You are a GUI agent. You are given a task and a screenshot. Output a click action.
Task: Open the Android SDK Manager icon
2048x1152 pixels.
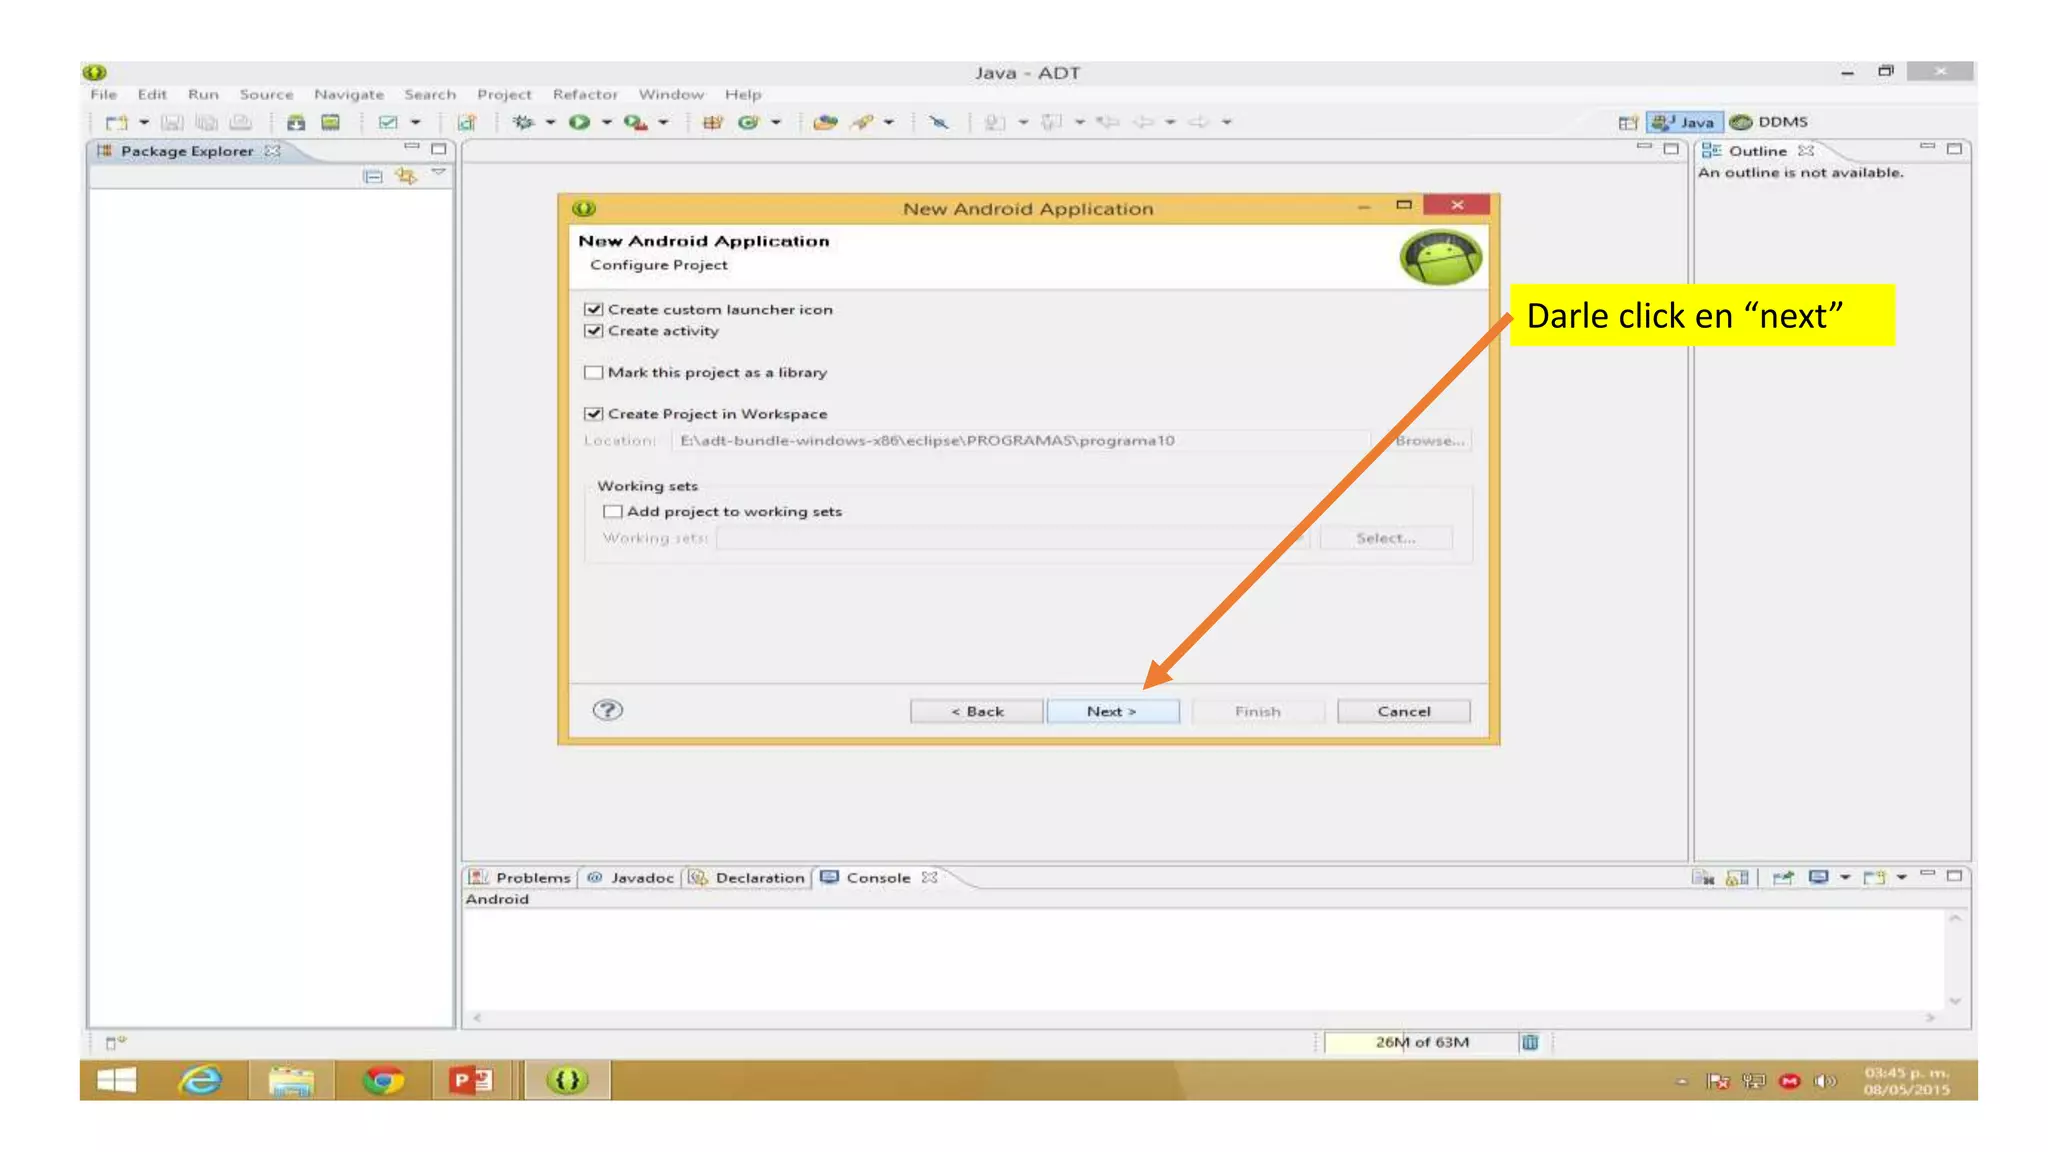coord(295,122)
